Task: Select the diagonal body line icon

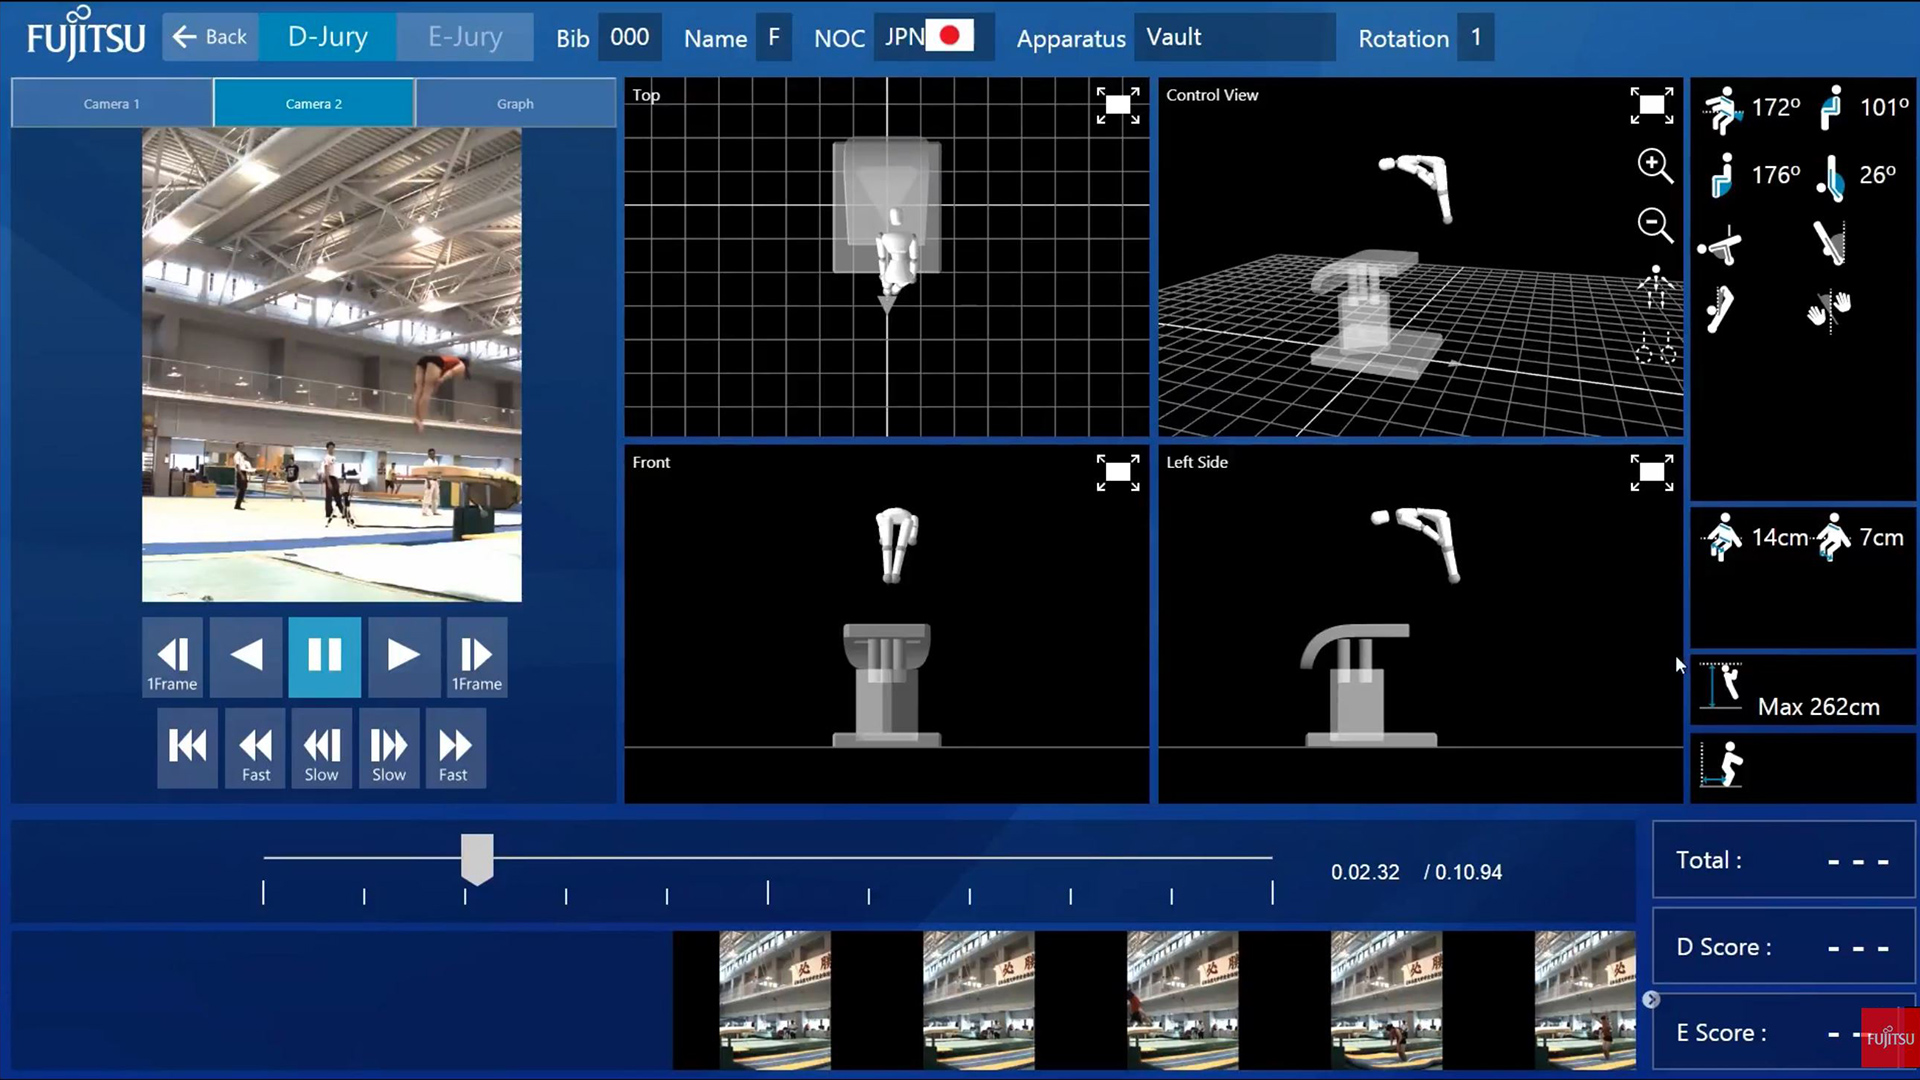Action: click(x=1829, y=243)
